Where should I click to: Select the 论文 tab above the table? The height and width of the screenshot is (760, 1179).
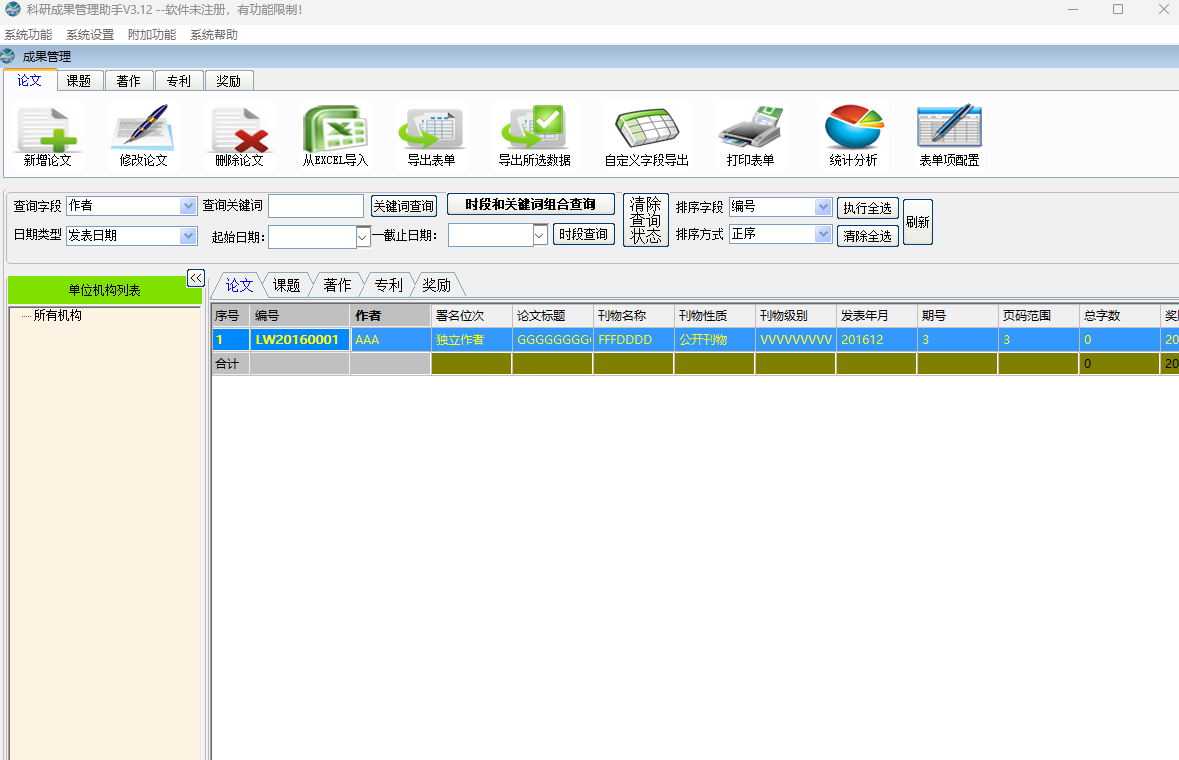[239, 286]
